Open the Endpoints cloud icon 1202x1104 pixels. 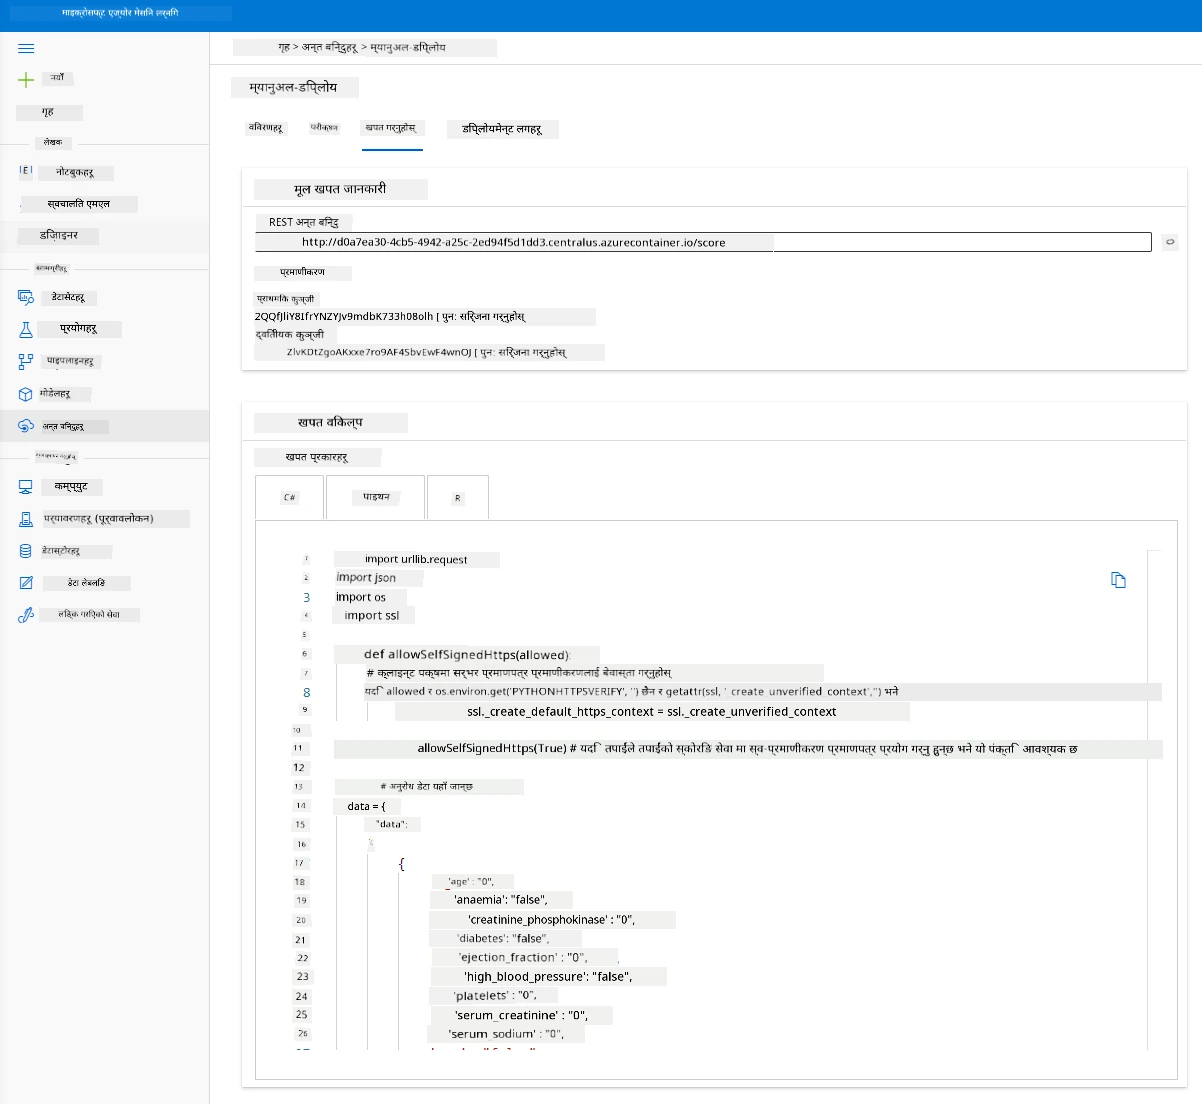(x=26, y=426)
